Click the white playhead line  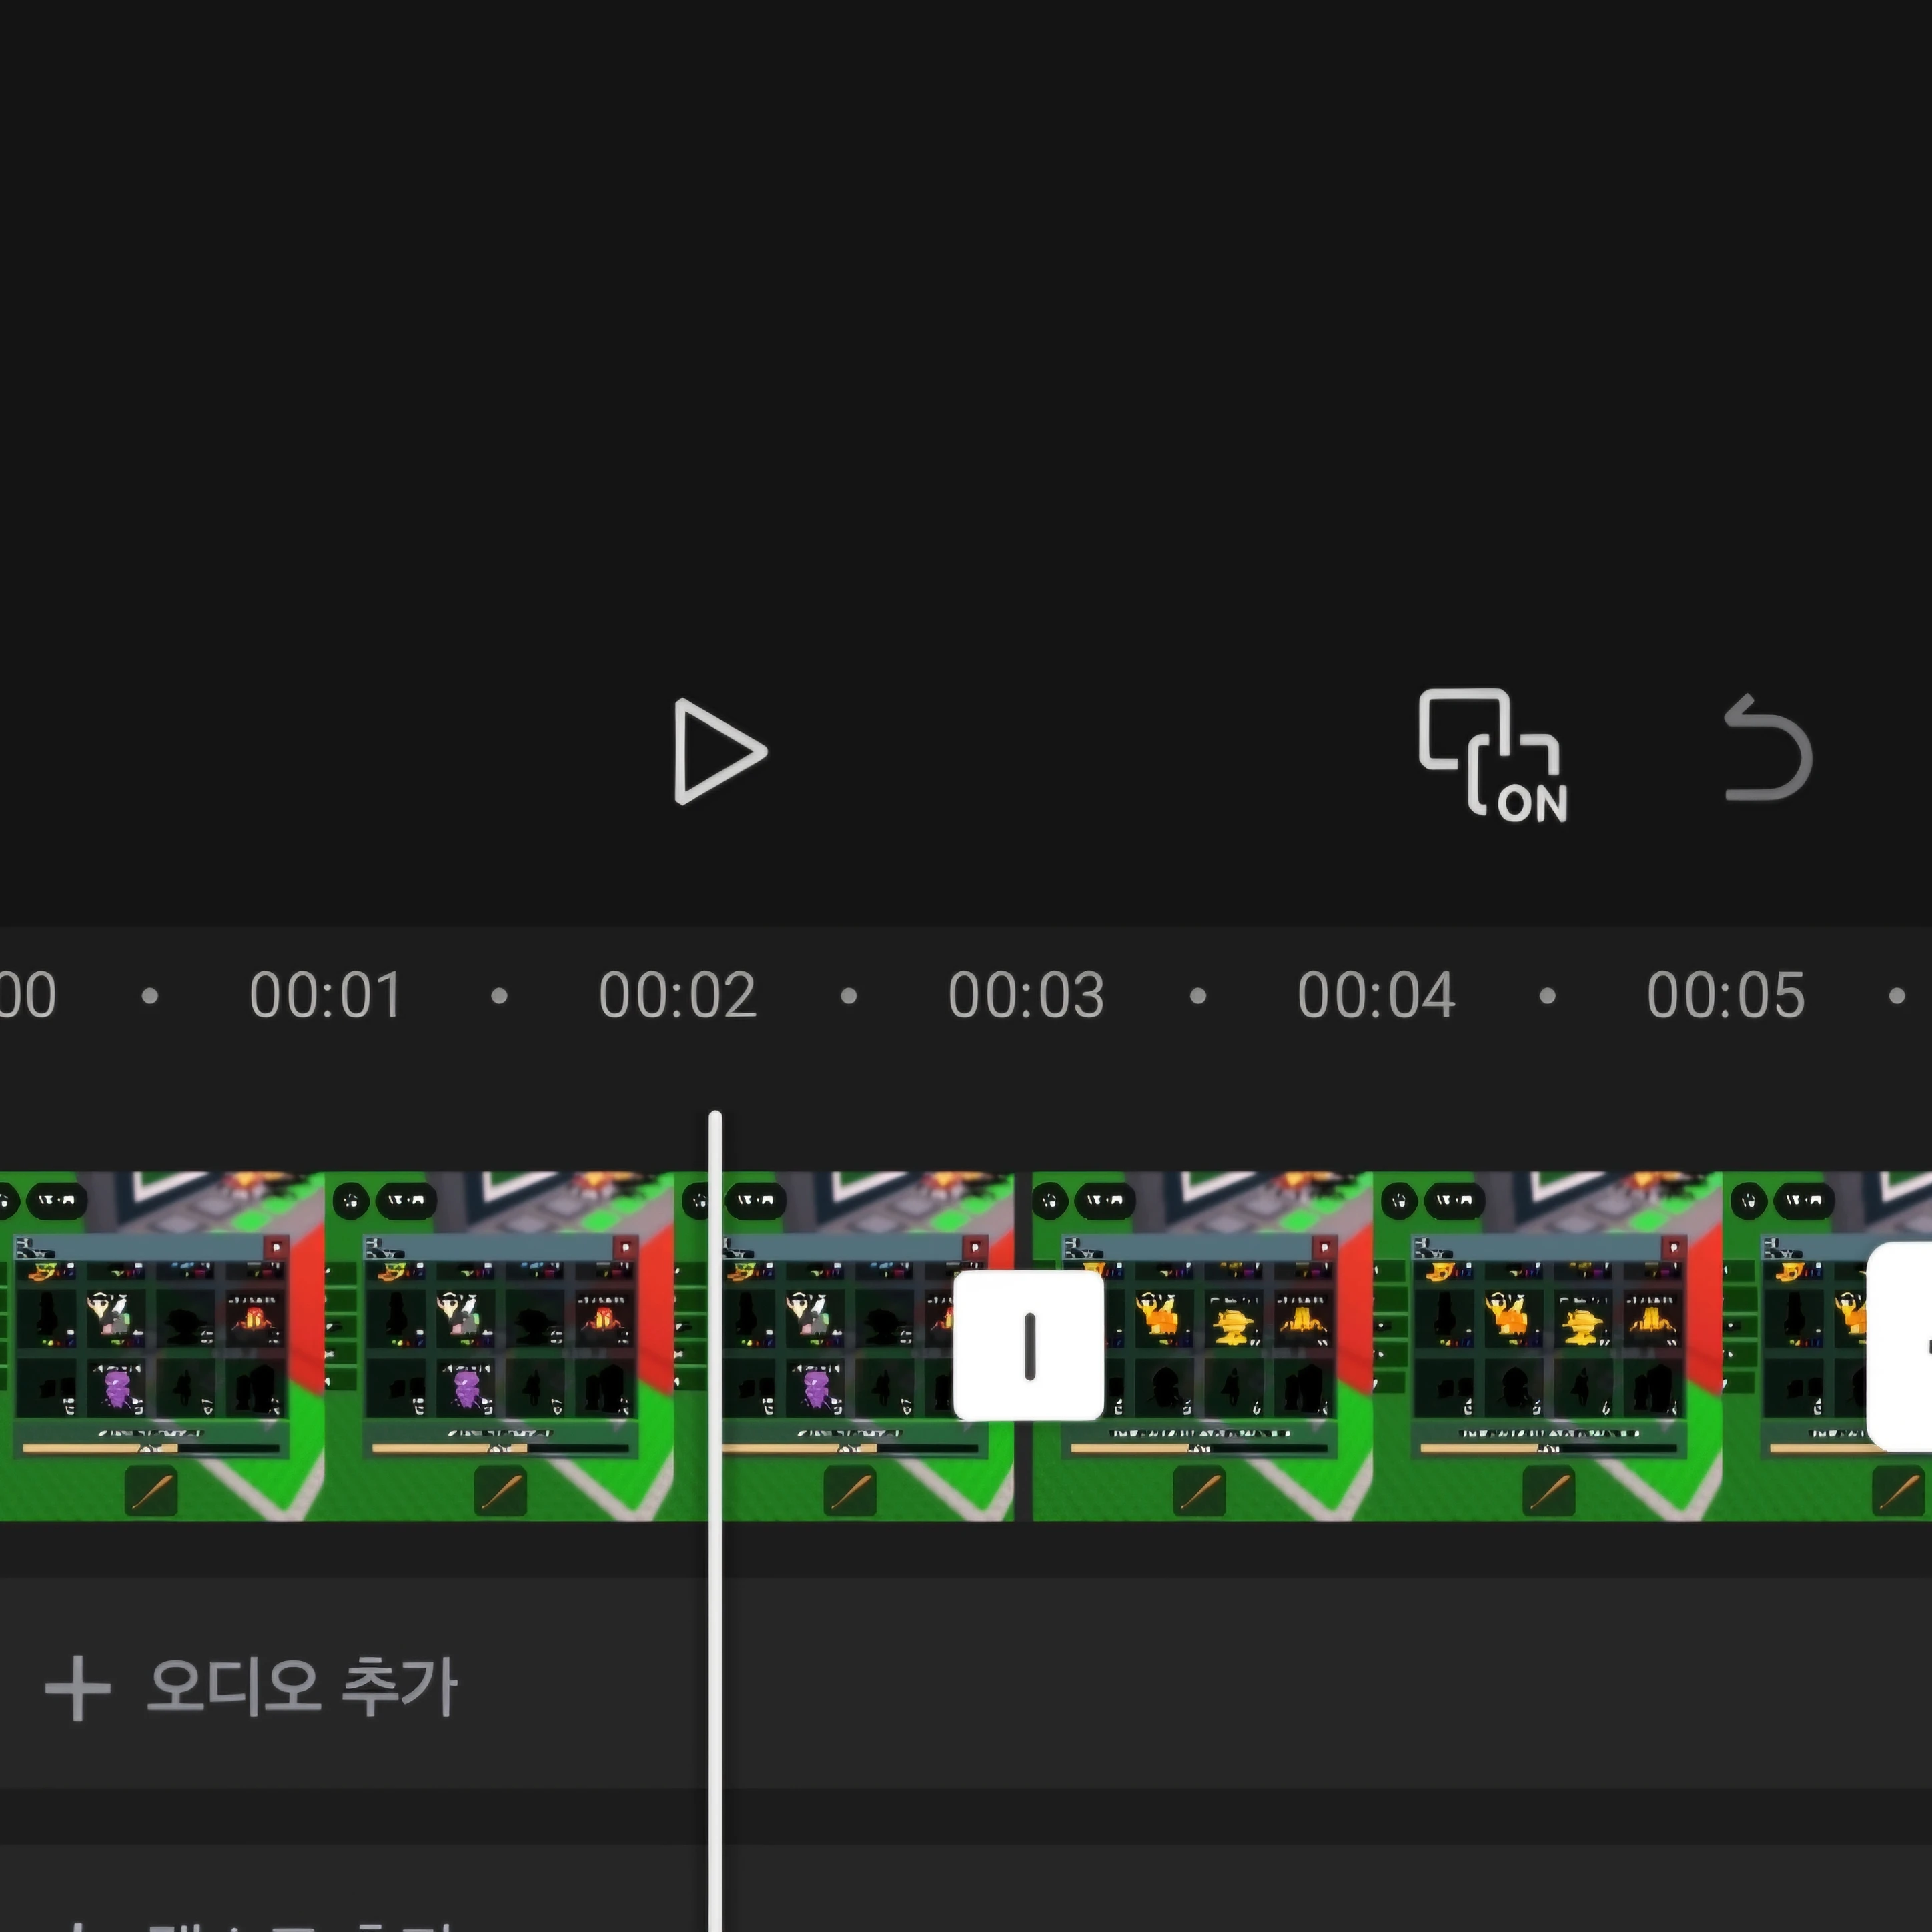(x=715, y=1600)
